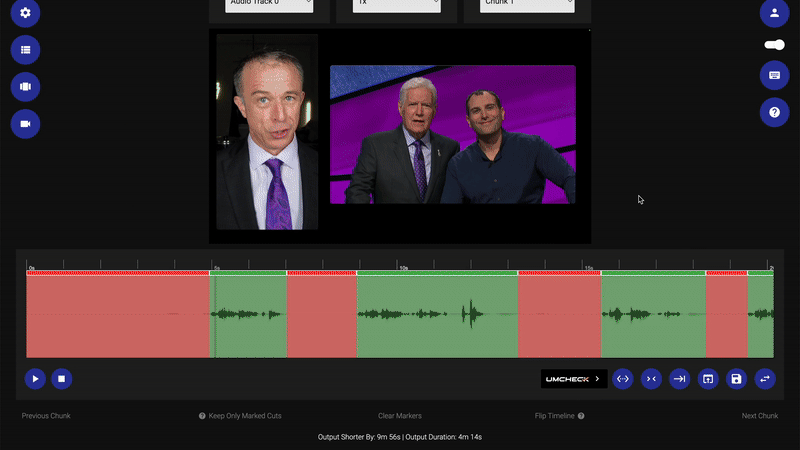Click the arrow-to-bar tab icon
This screenshot has width=800, height=450.
[x=680, y=379]
